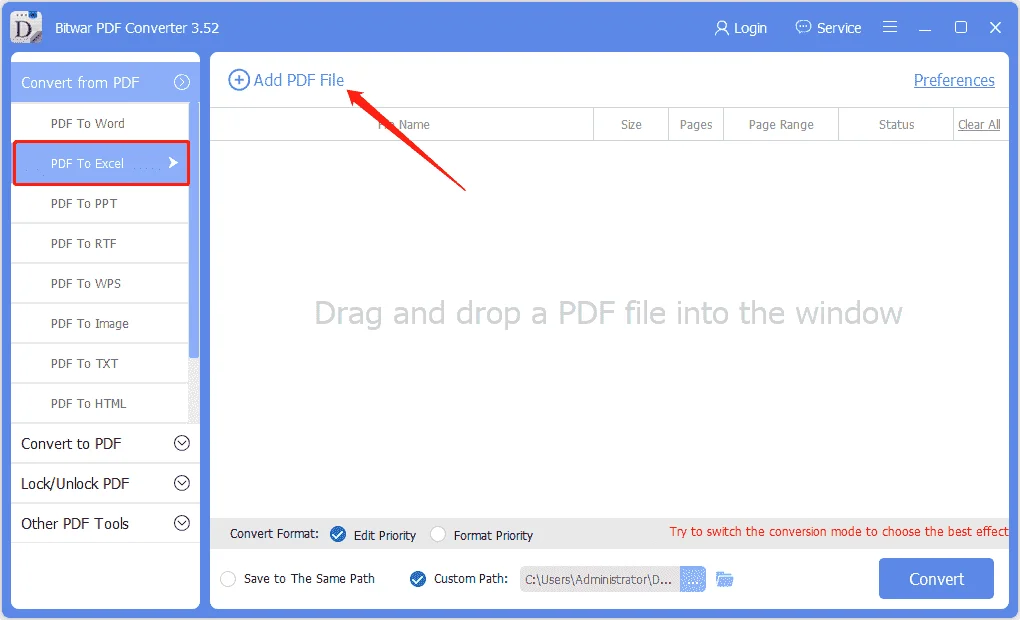This screenshot has width=1020, height=620.
Task: Click Clear All link
Action: (979, 124)
